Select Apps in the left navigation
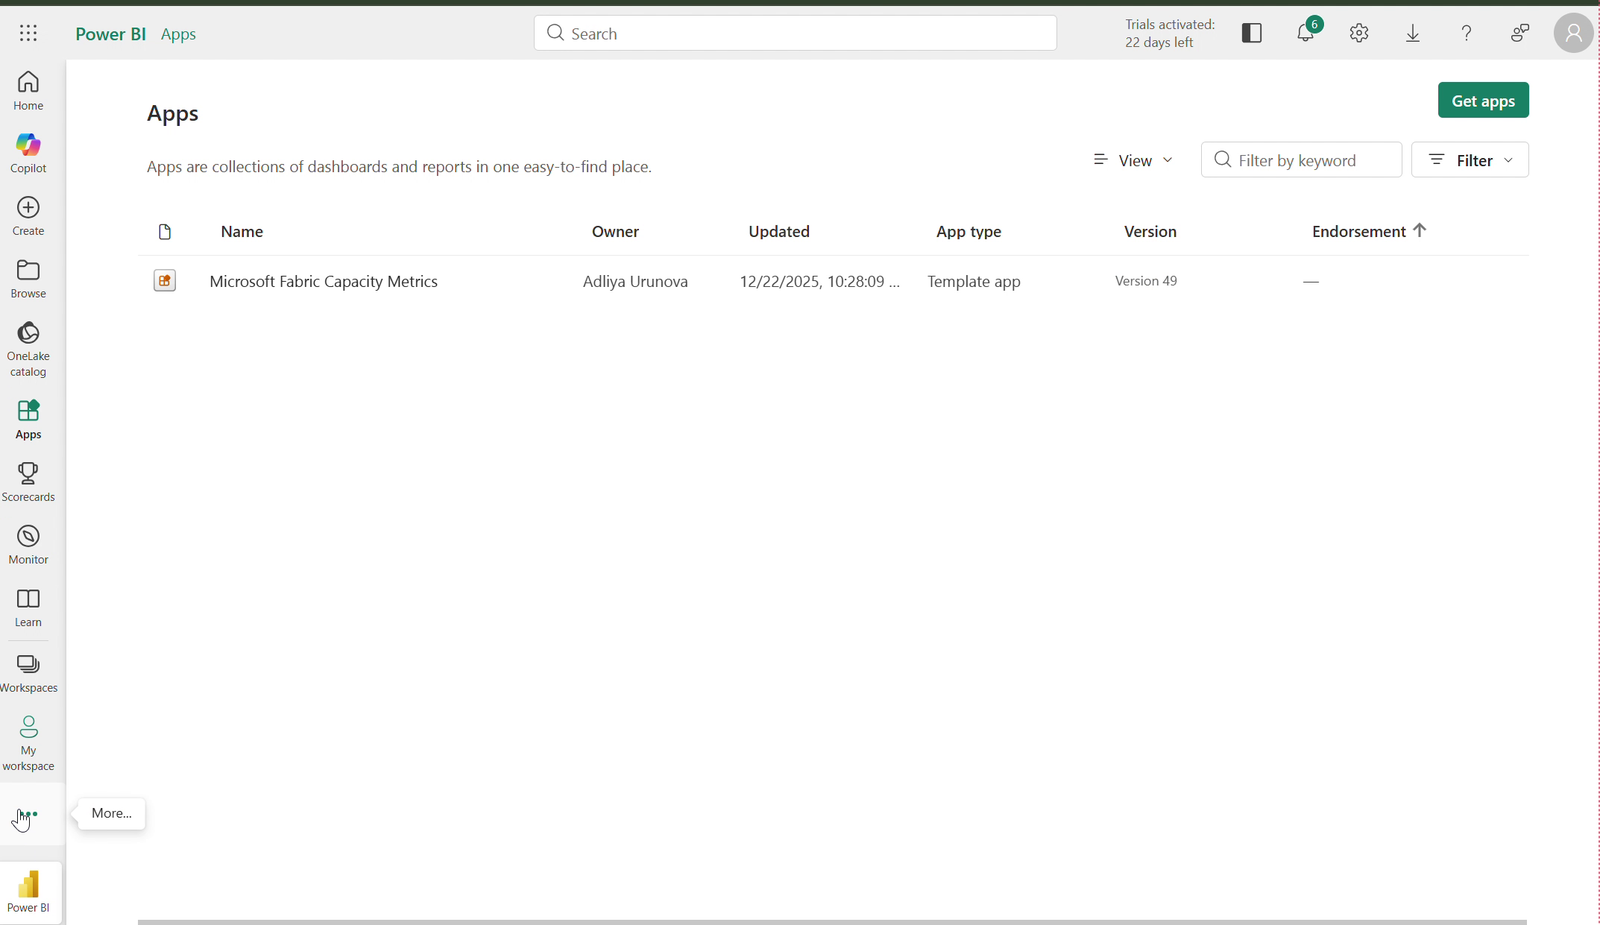Screen dimensions: 1600x925 28,420
